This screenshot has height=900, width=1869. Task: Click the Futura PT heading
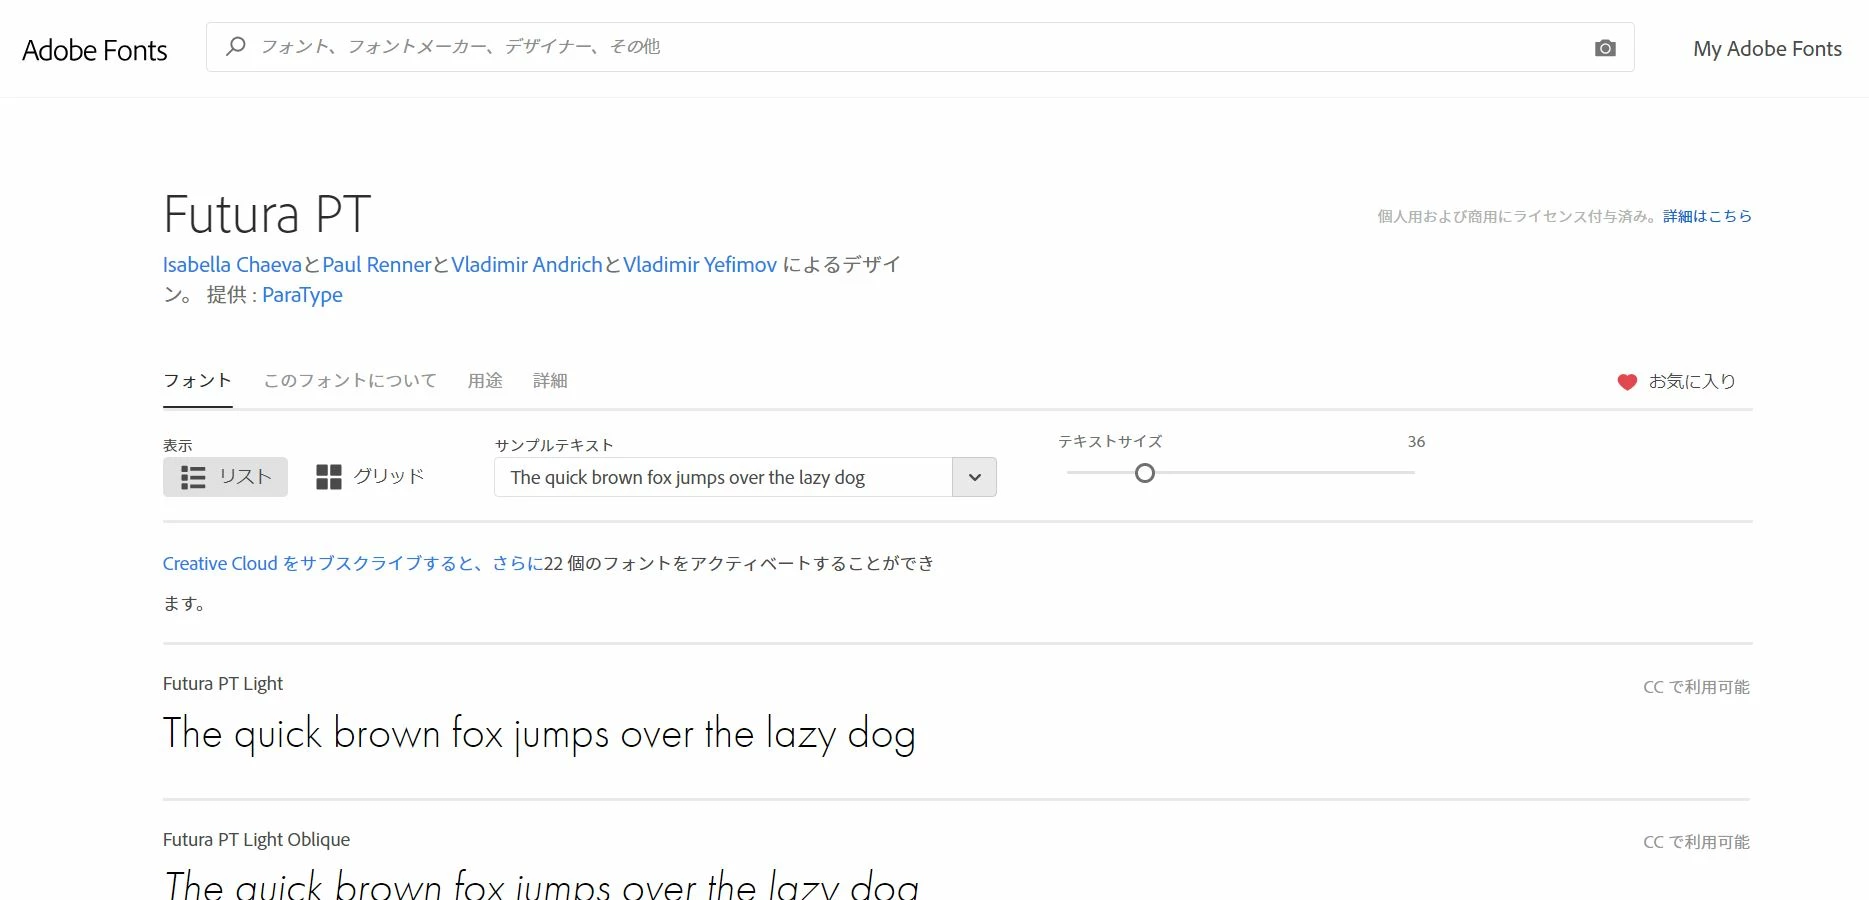[267, 214]
